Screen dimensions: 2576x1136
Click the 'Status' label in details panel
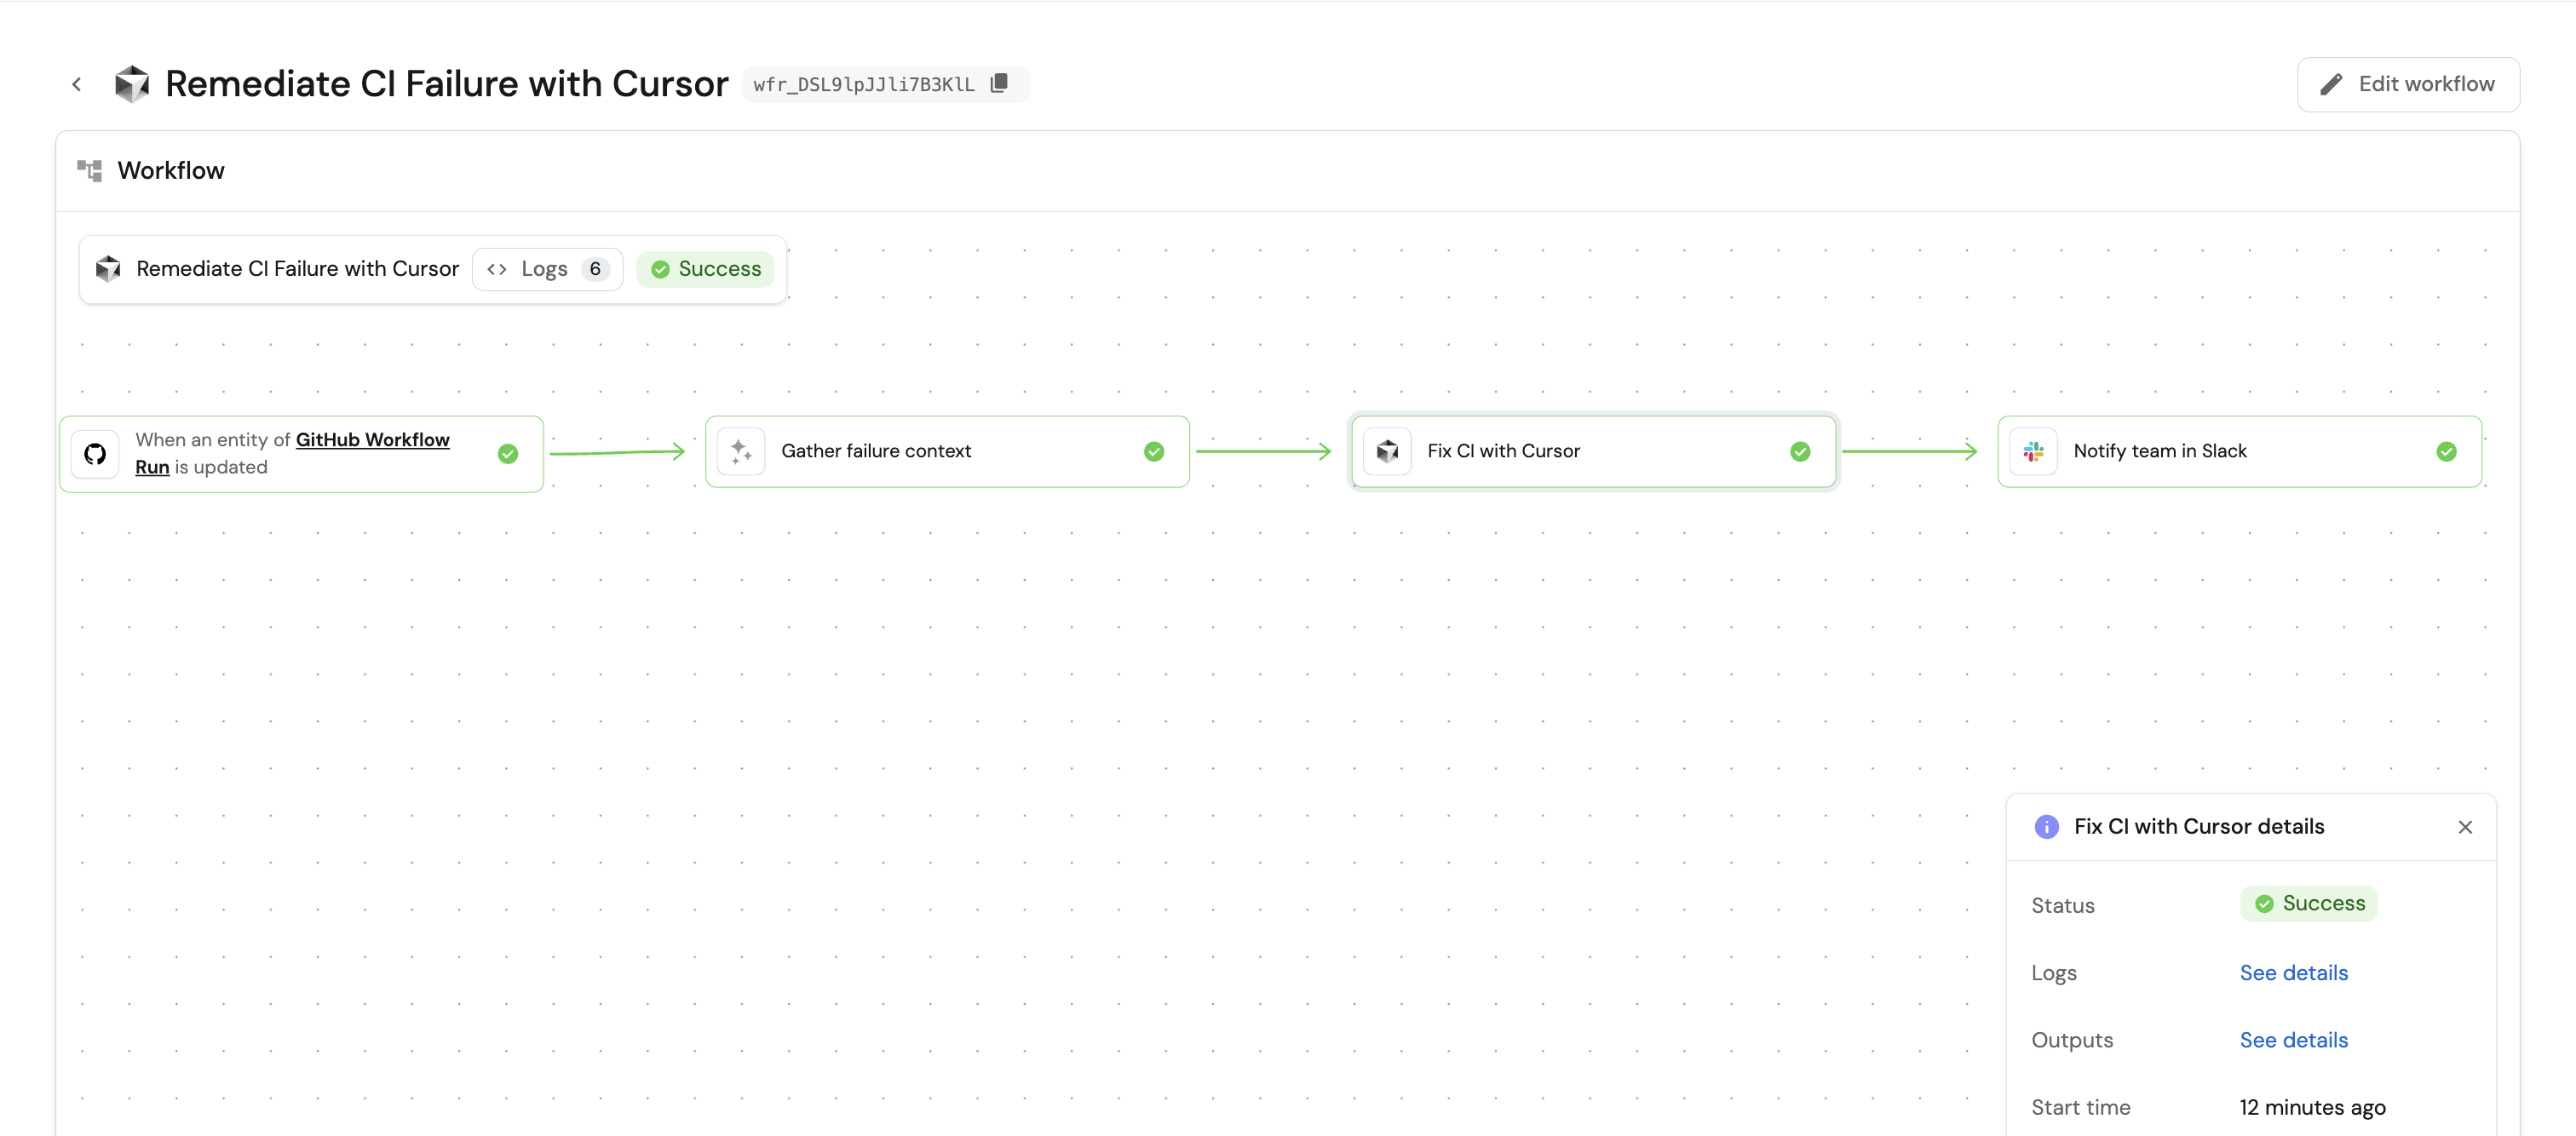(2062, 905)
